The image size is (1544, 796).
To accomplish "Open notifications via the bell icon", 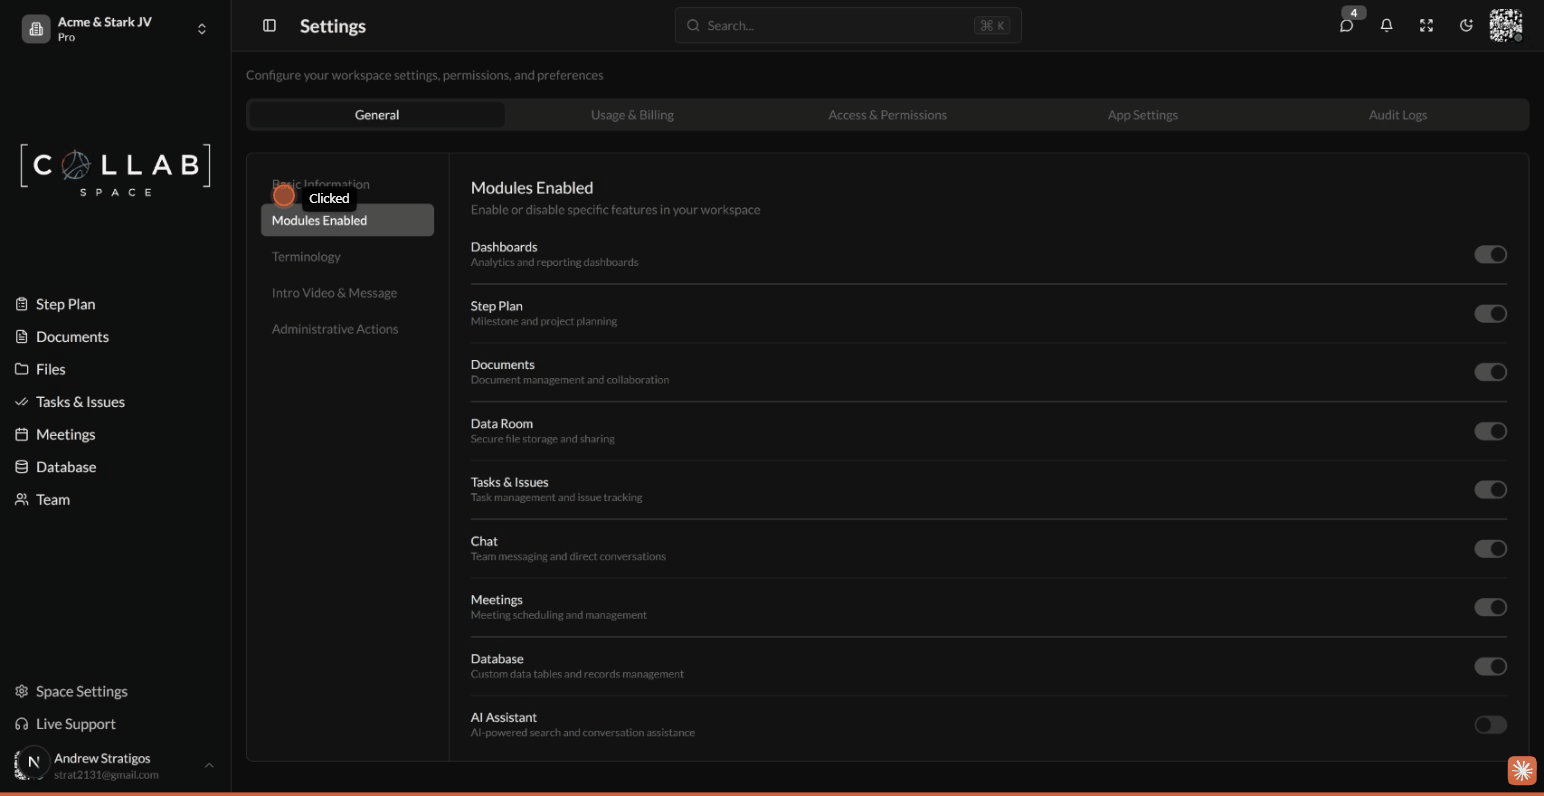I will coord(1387,25).
